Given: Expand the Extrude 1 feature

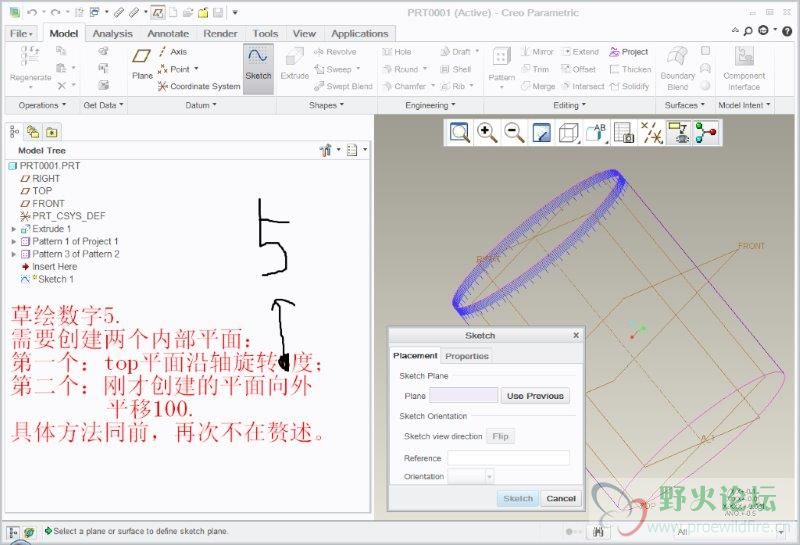Looking at the screenshot, I should [x=14, y=229].
